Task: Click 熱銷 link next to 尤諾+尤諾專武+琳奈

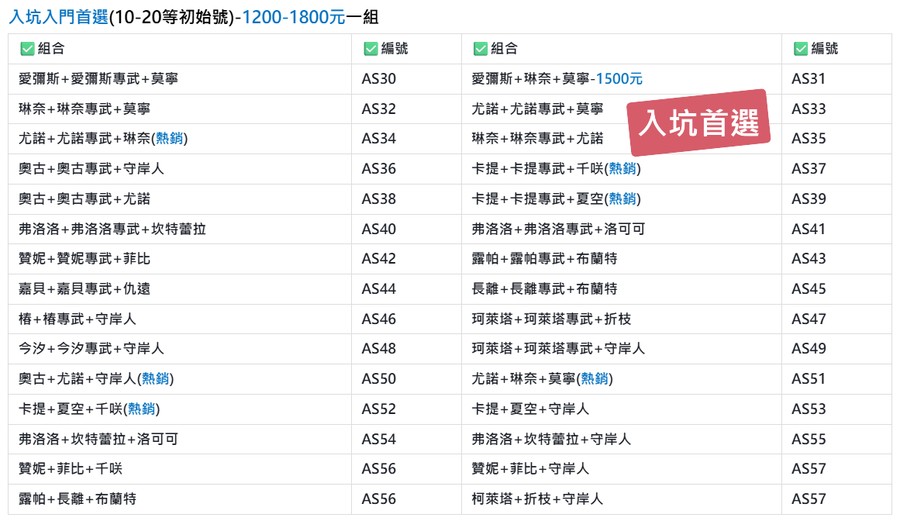Action: pos(170,139)
